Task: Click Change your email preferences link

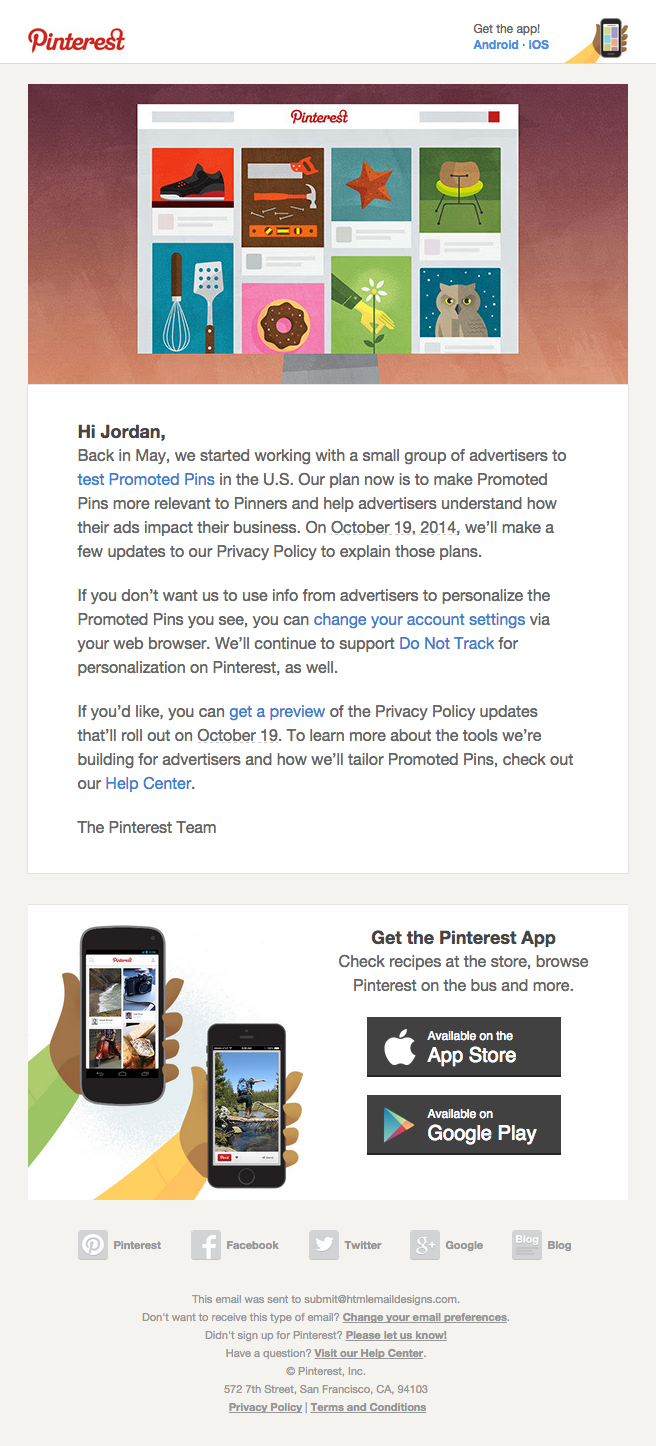Action: pos(425,1317)
